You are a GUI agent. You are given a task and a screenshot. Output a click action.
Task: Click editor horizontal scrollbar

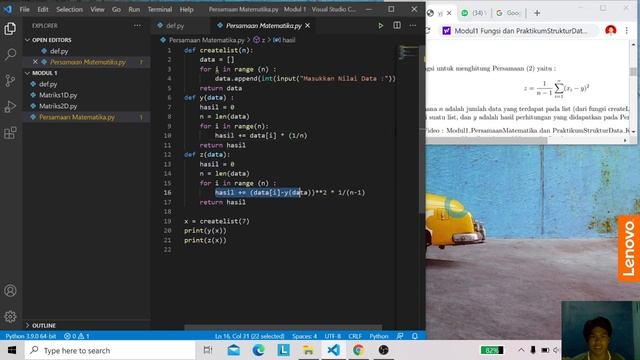tap(283, 327)
